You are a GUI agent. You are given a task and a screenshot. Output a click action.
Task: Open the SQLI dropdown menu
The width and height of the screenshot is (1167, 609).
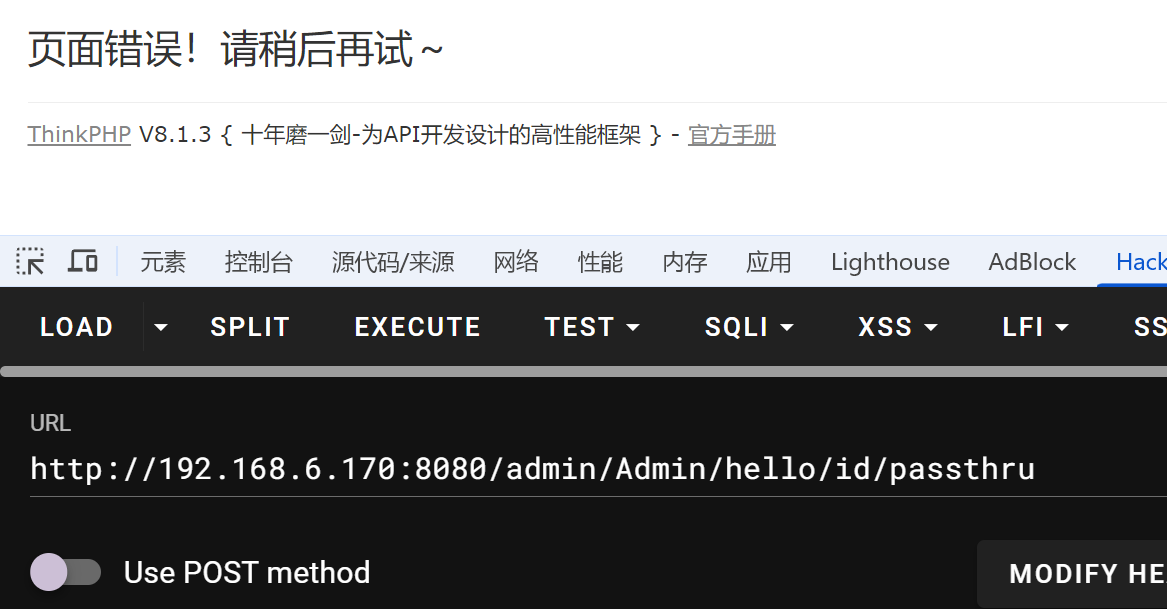click(749, 327)
